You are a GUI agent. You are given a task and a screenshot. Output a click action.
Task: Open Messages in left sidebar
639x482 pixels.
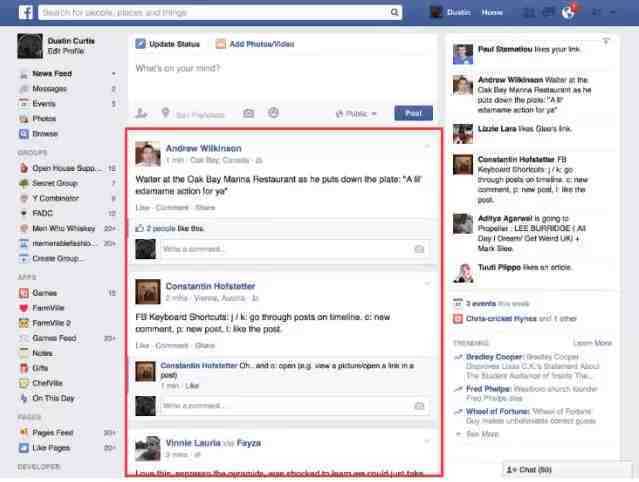coord(48,88)
